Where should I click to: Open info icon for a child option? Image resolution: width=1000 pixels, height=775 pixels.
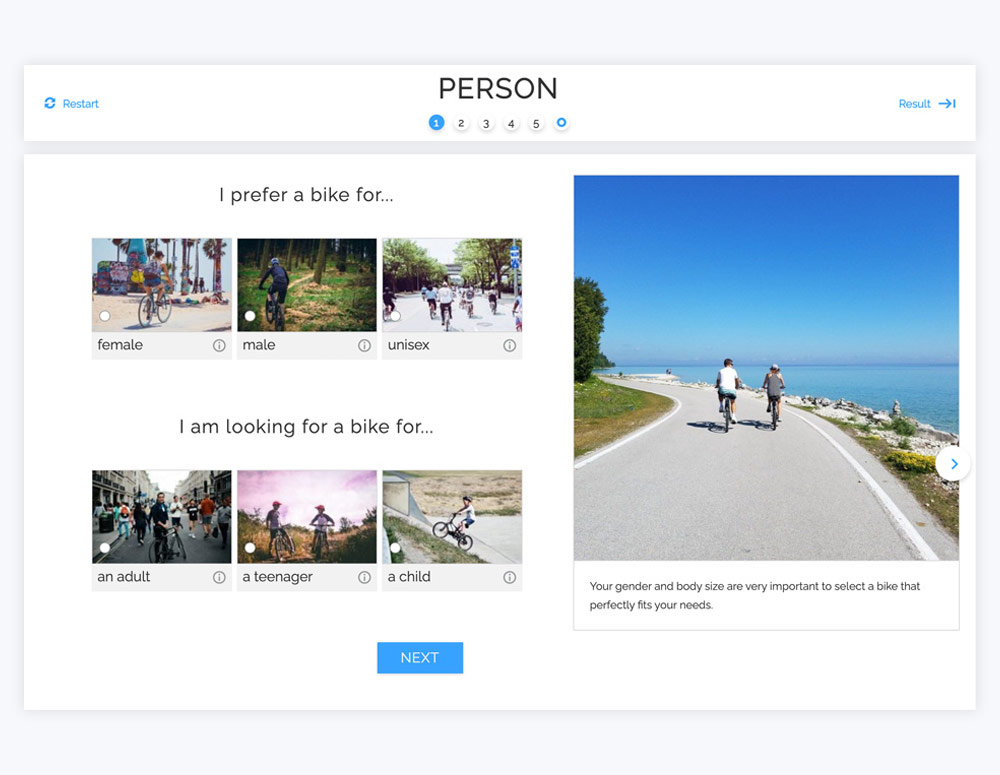[510, 577]
